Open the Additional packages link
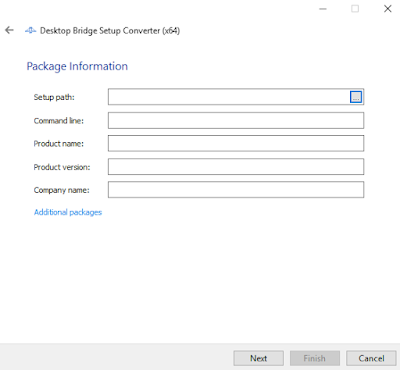Screen dimensions: 400x370 68,212
